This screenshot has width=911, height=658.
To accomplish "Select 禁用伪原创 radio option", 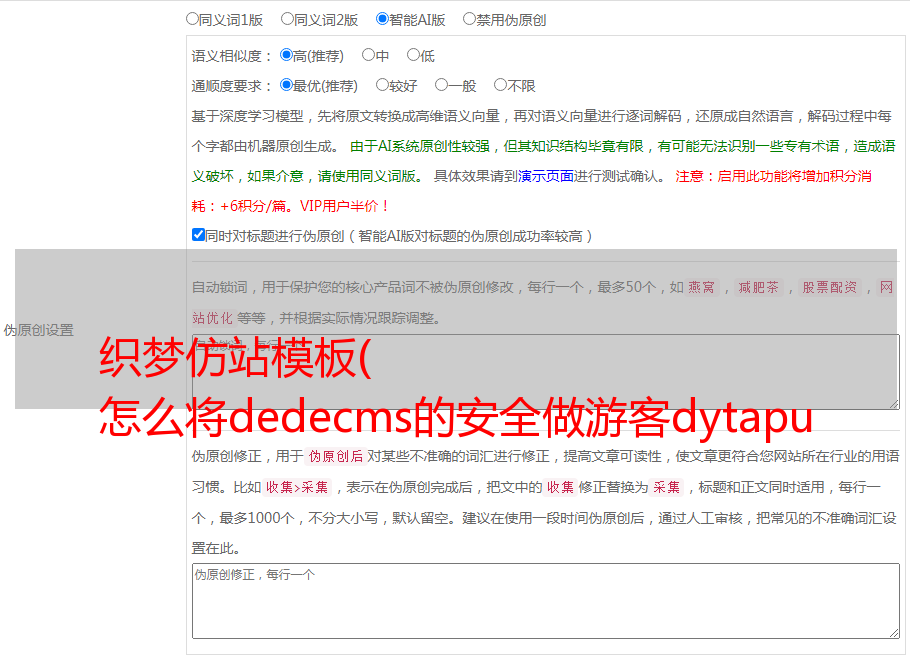I will pos(469,19).
